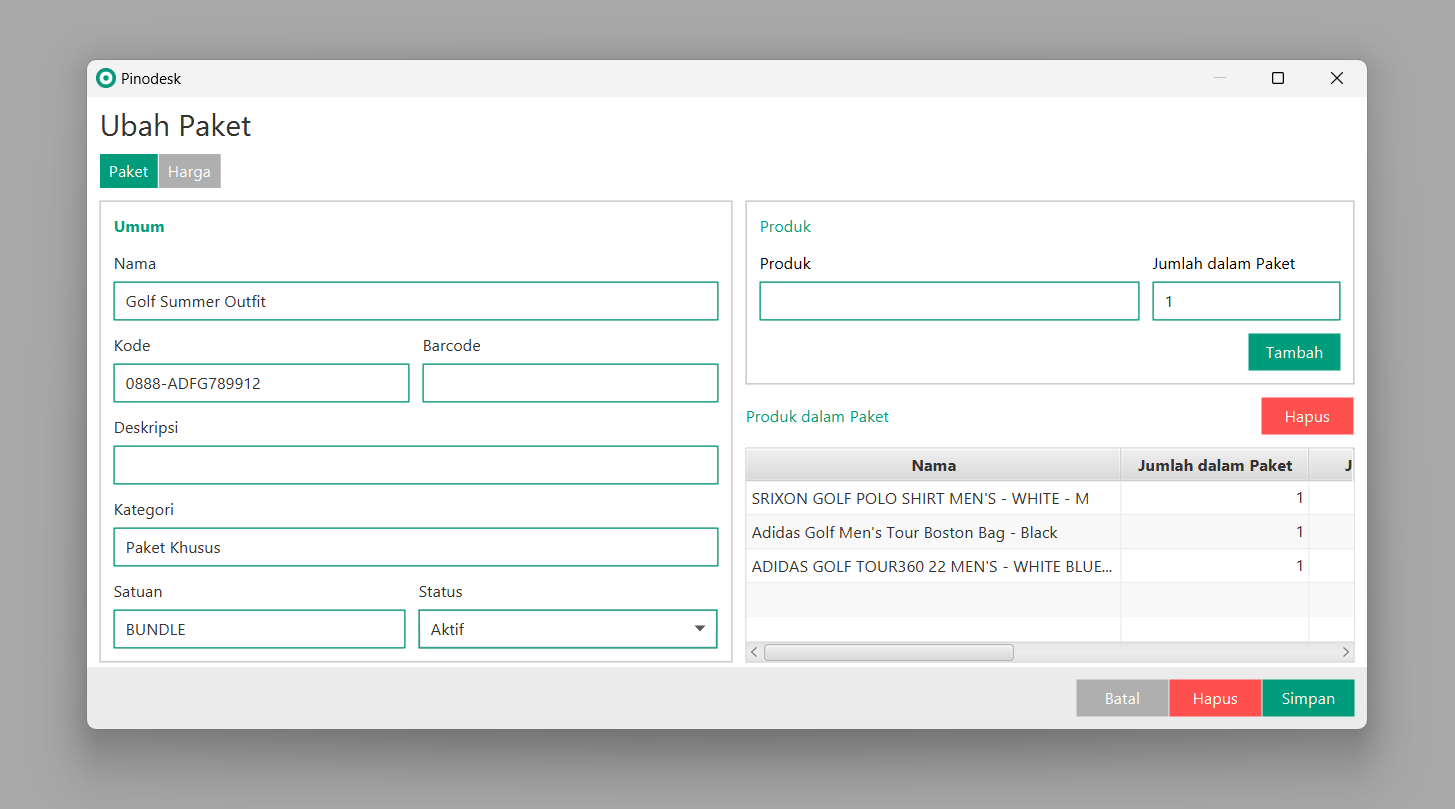Click the right scroll arrow of the table
The image size is (1455, 809).
[1346, 651]
